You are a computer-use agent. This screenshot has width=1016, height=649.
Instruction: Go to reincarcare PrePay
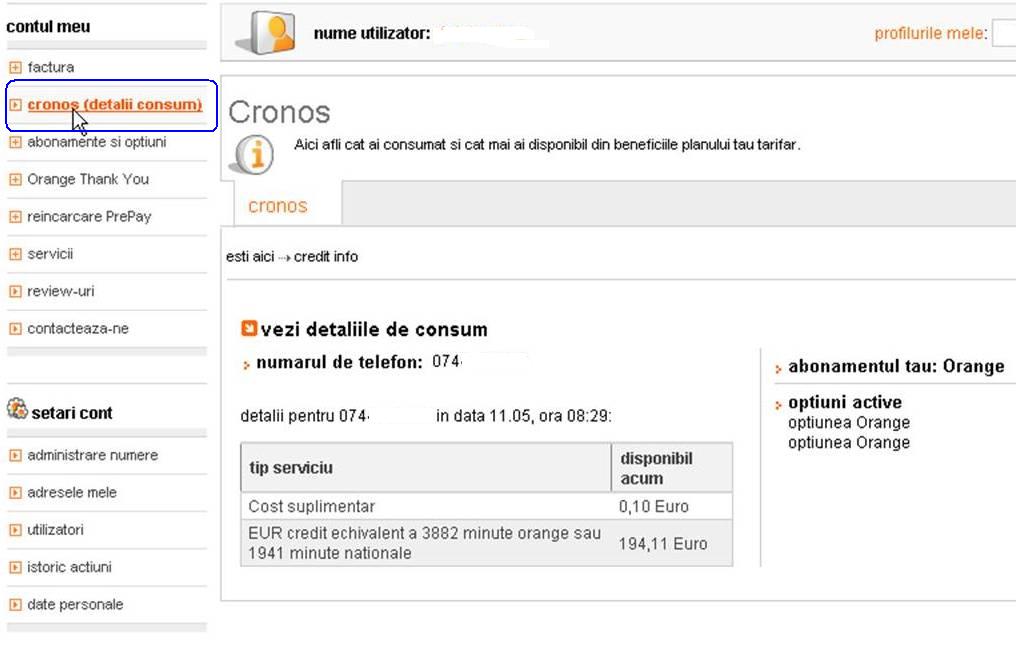pos(89,217)
